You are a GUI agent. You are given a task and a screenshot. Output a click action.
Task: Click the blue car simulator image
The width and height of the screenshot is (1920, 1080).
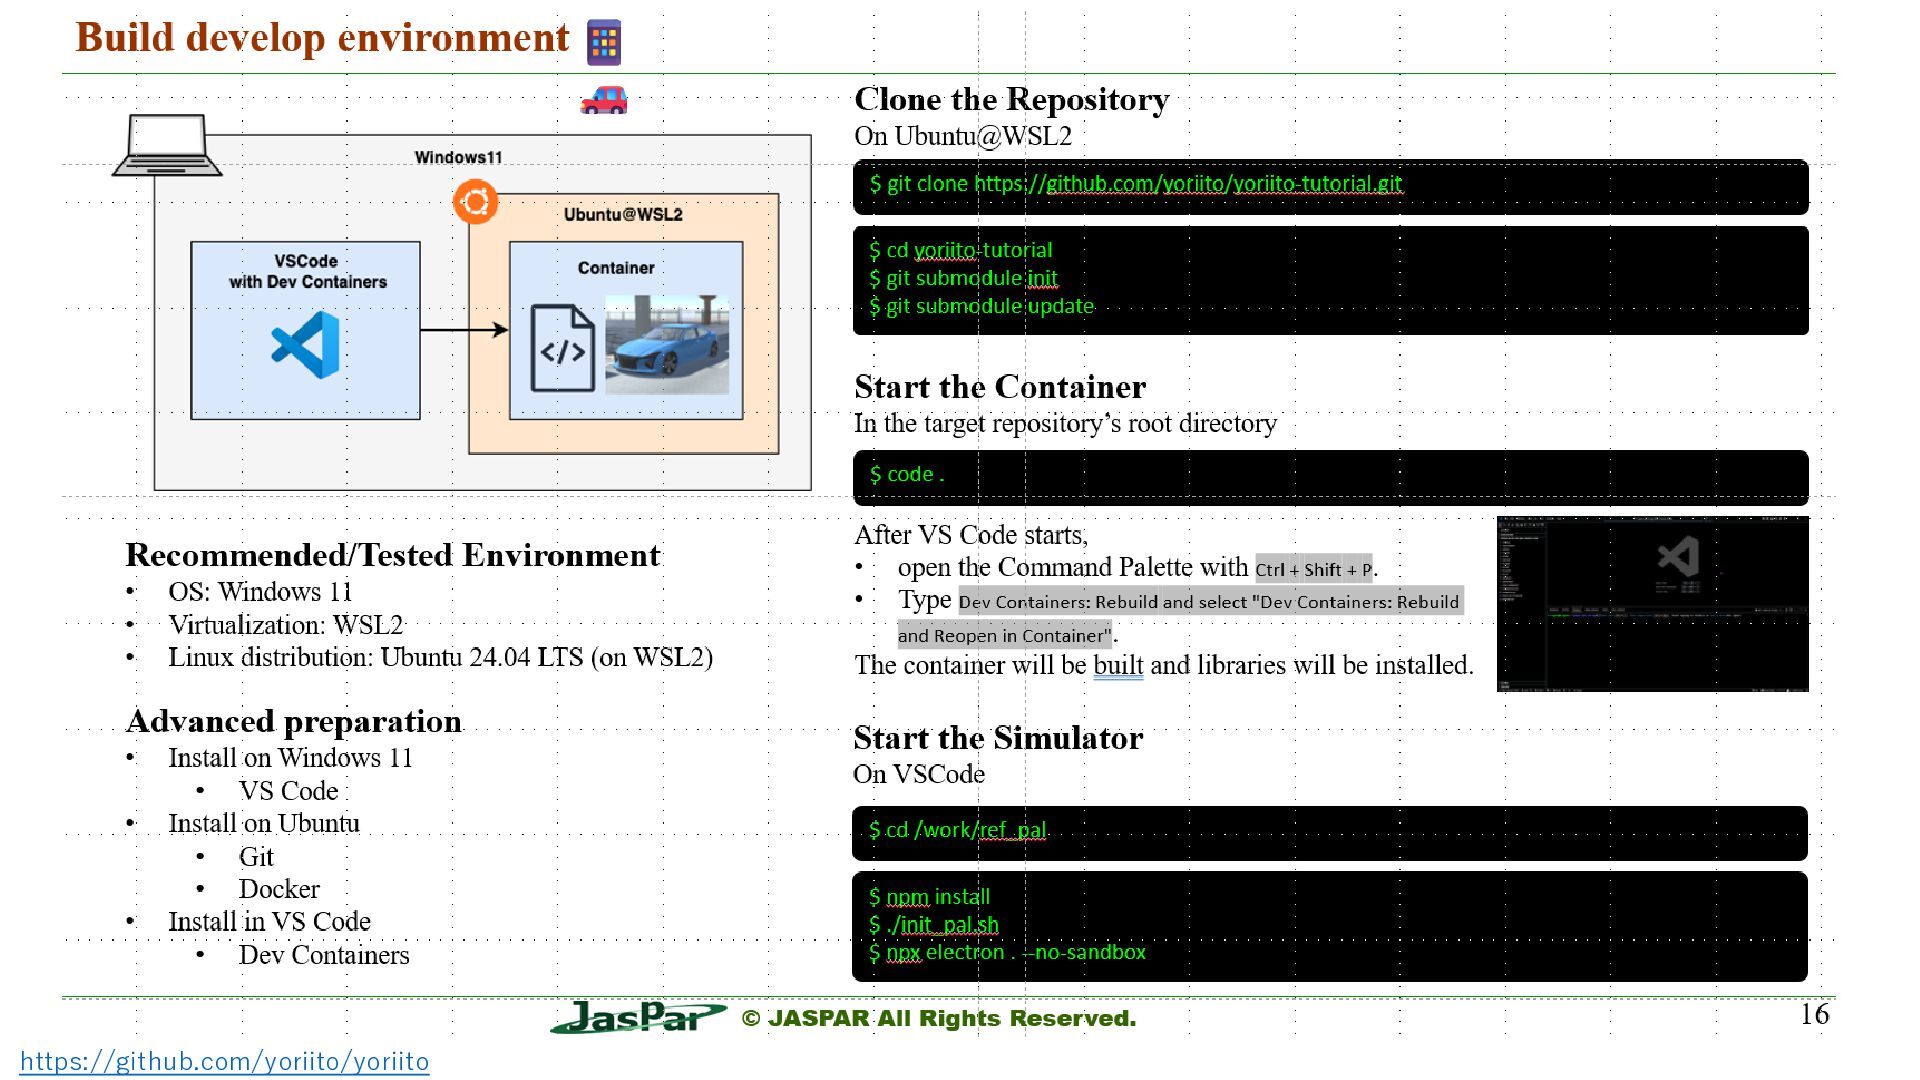click(667, 345)
